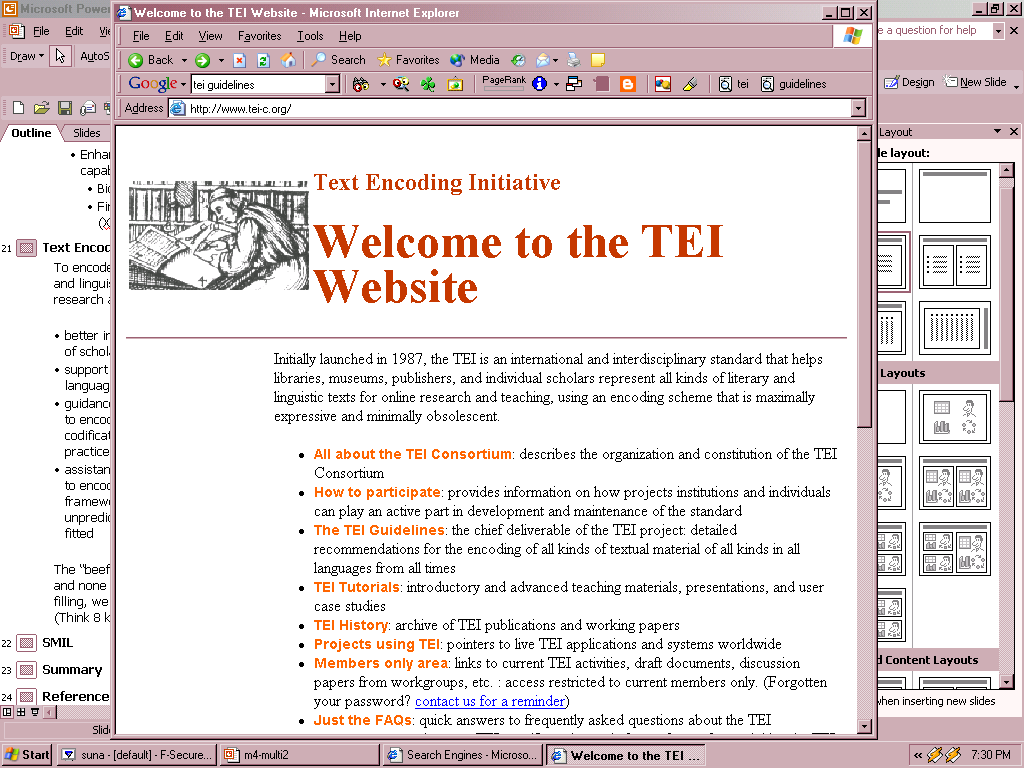Open the Favorites star panel
Viewport: 1024px width, 768px height.
coord(408,60)
